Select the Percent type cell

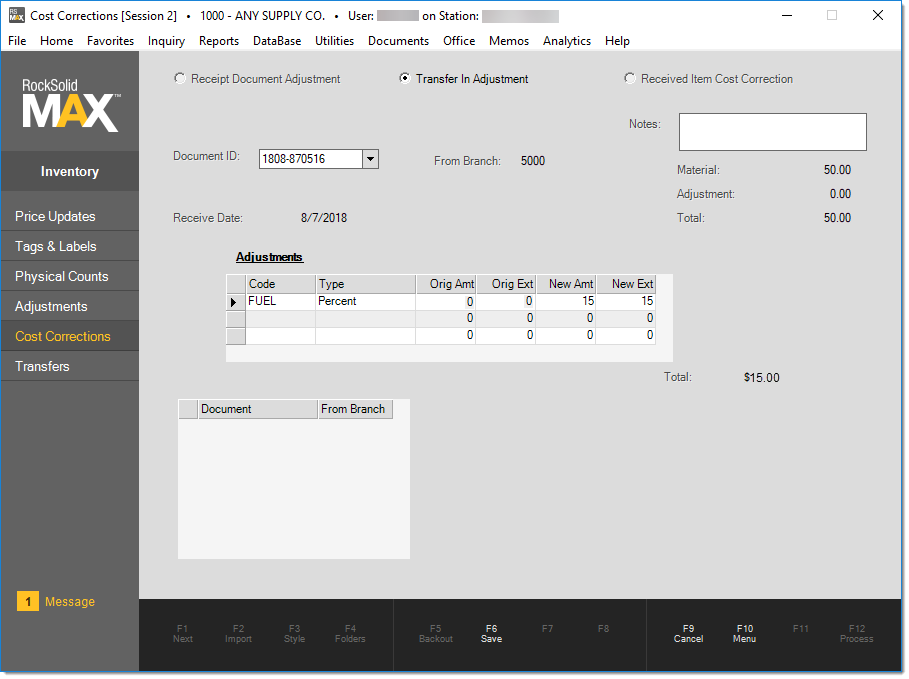(366, 302)
